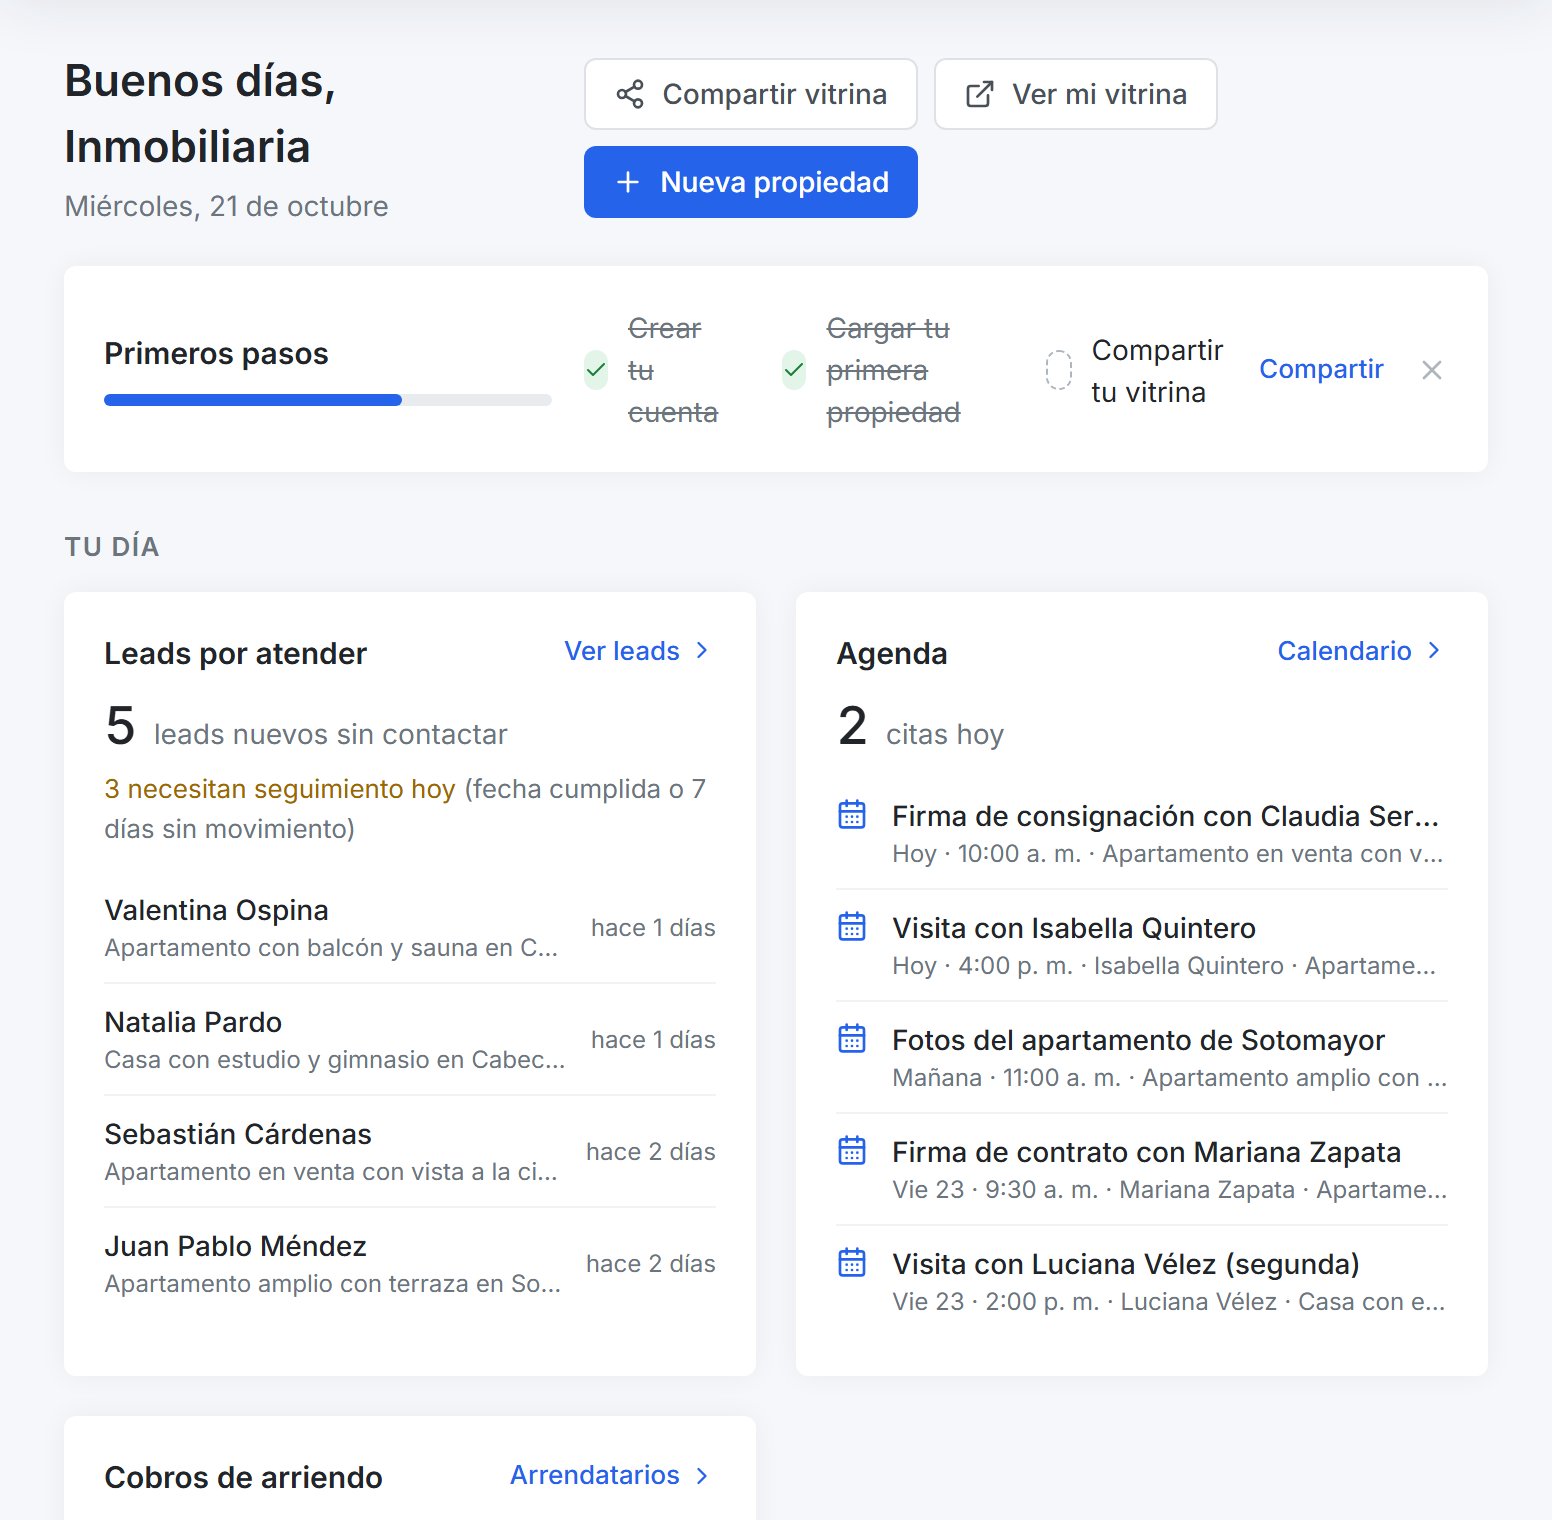Click the Primeros pasos progress bar

point(328,400)
